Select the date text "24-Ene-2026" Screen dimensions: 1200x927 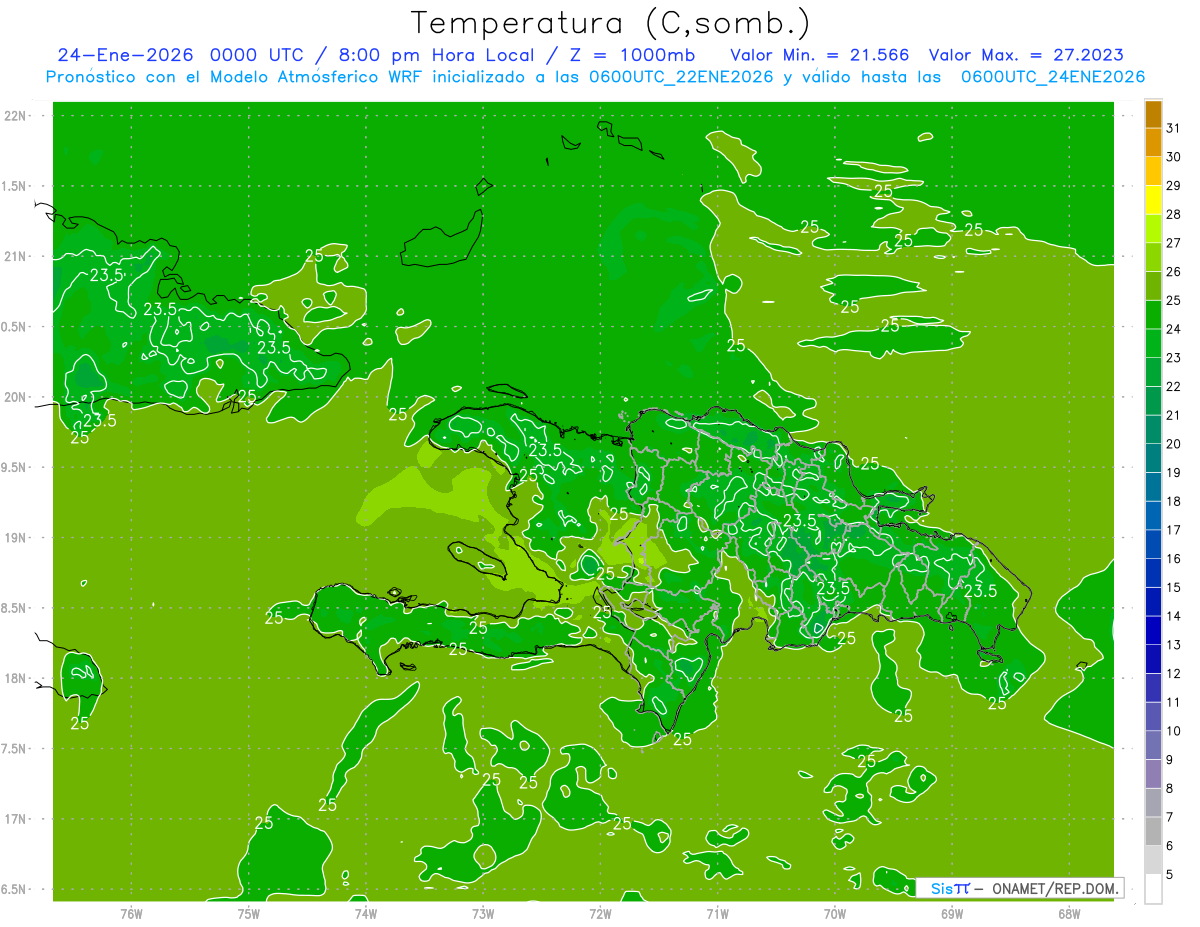click(125, 55)
